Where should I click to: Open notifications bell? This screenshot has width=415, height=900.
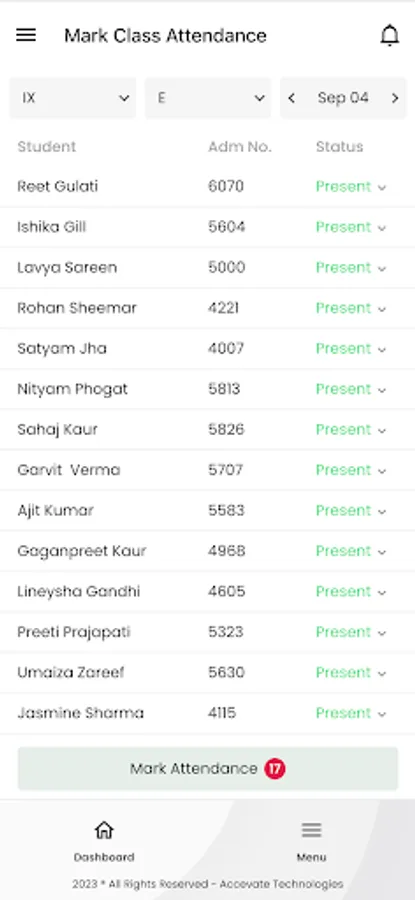(390, 36)
